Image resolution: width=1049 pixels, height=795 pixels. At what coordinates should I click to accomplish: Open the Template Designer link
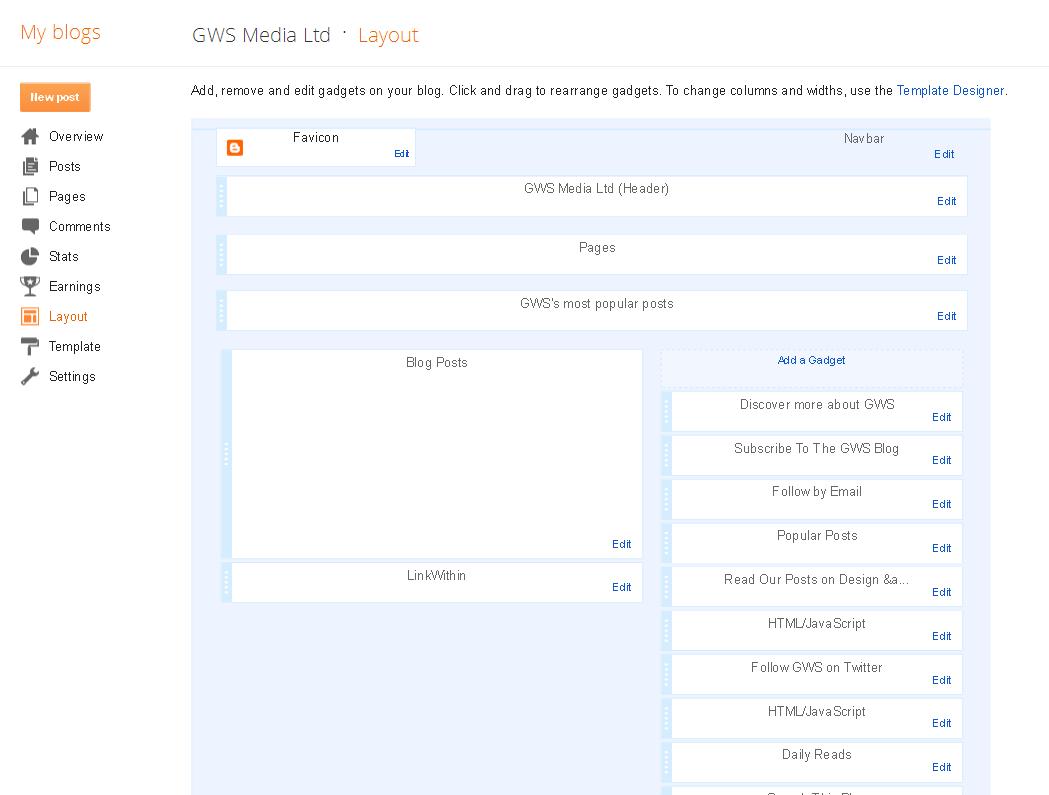(x=950, y=90)
